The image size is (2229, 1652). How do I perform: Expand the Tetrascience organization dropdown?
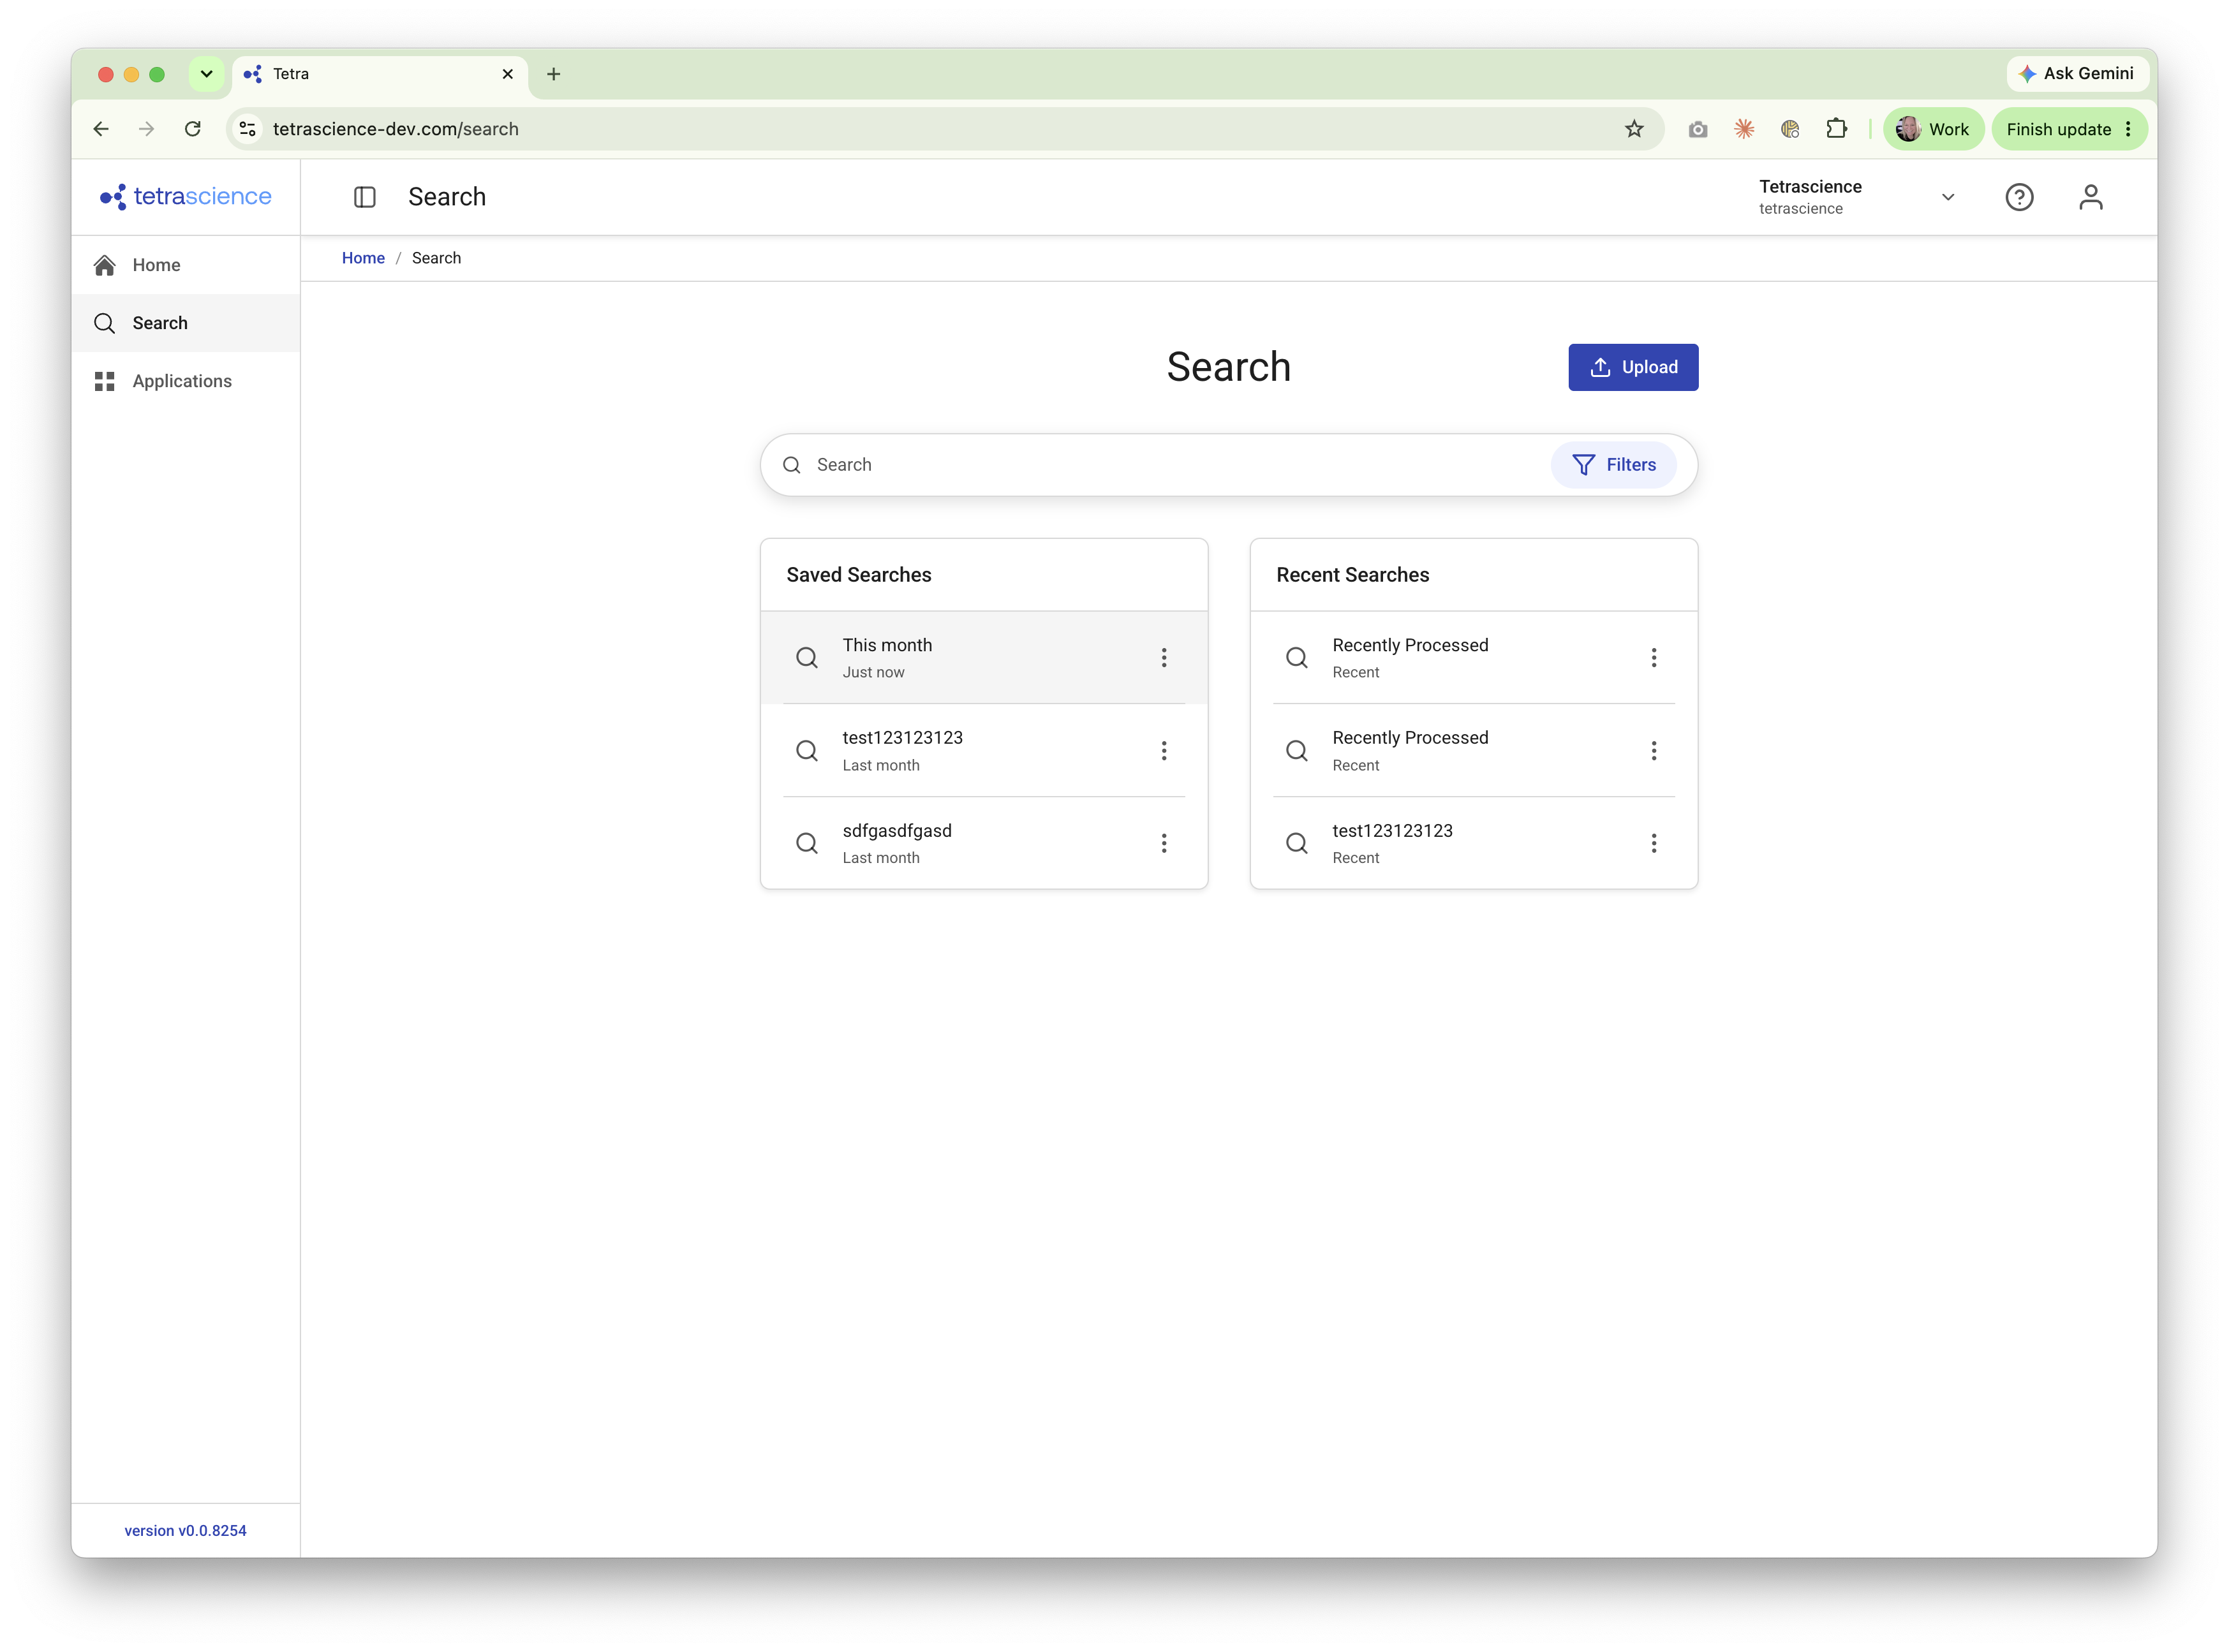point(1857,197)
